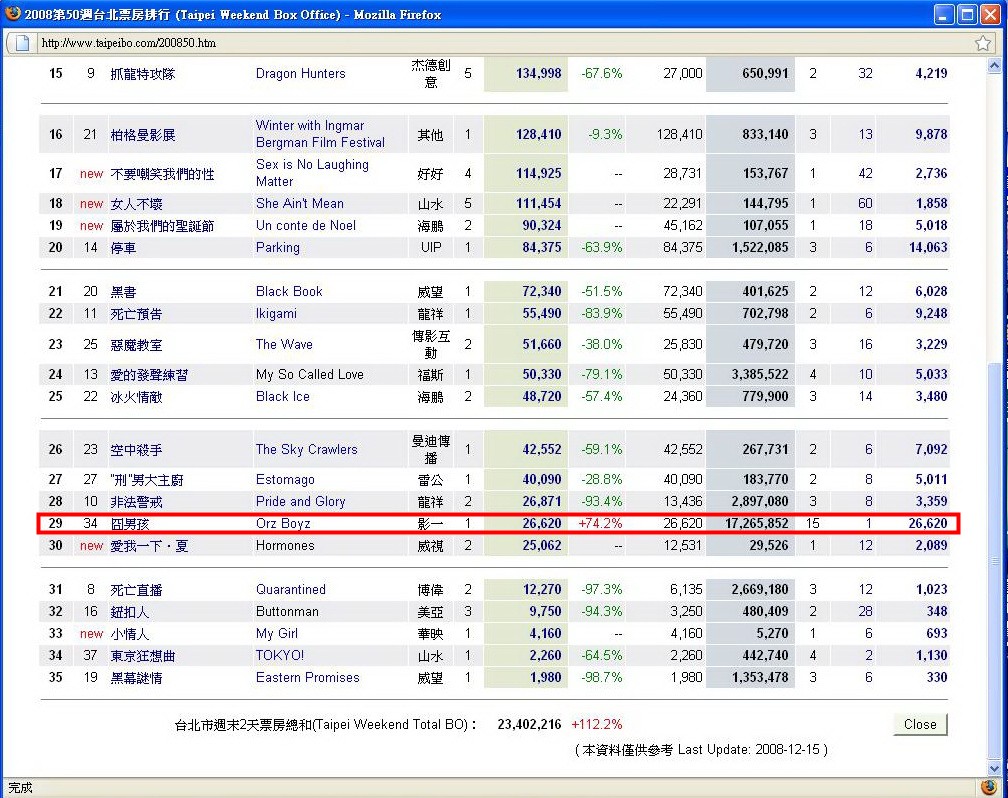
Task: Click the Chinese title 黑書
Action: pos(123,292)
